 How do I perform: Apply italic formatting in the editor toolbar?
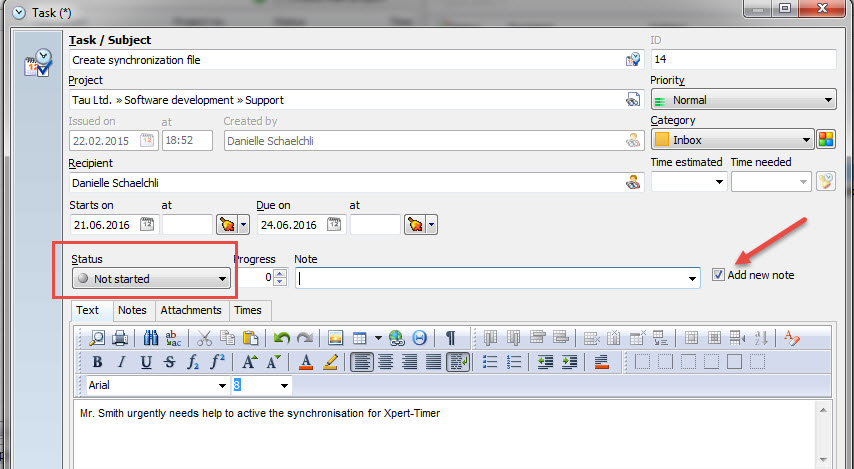tap(121, 362)
